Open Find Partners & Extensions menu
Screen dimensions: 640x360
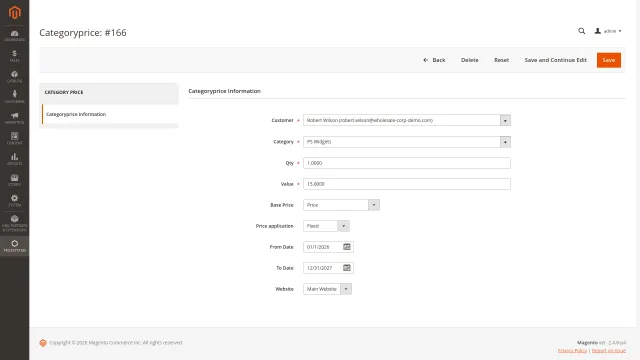(15, 223)
